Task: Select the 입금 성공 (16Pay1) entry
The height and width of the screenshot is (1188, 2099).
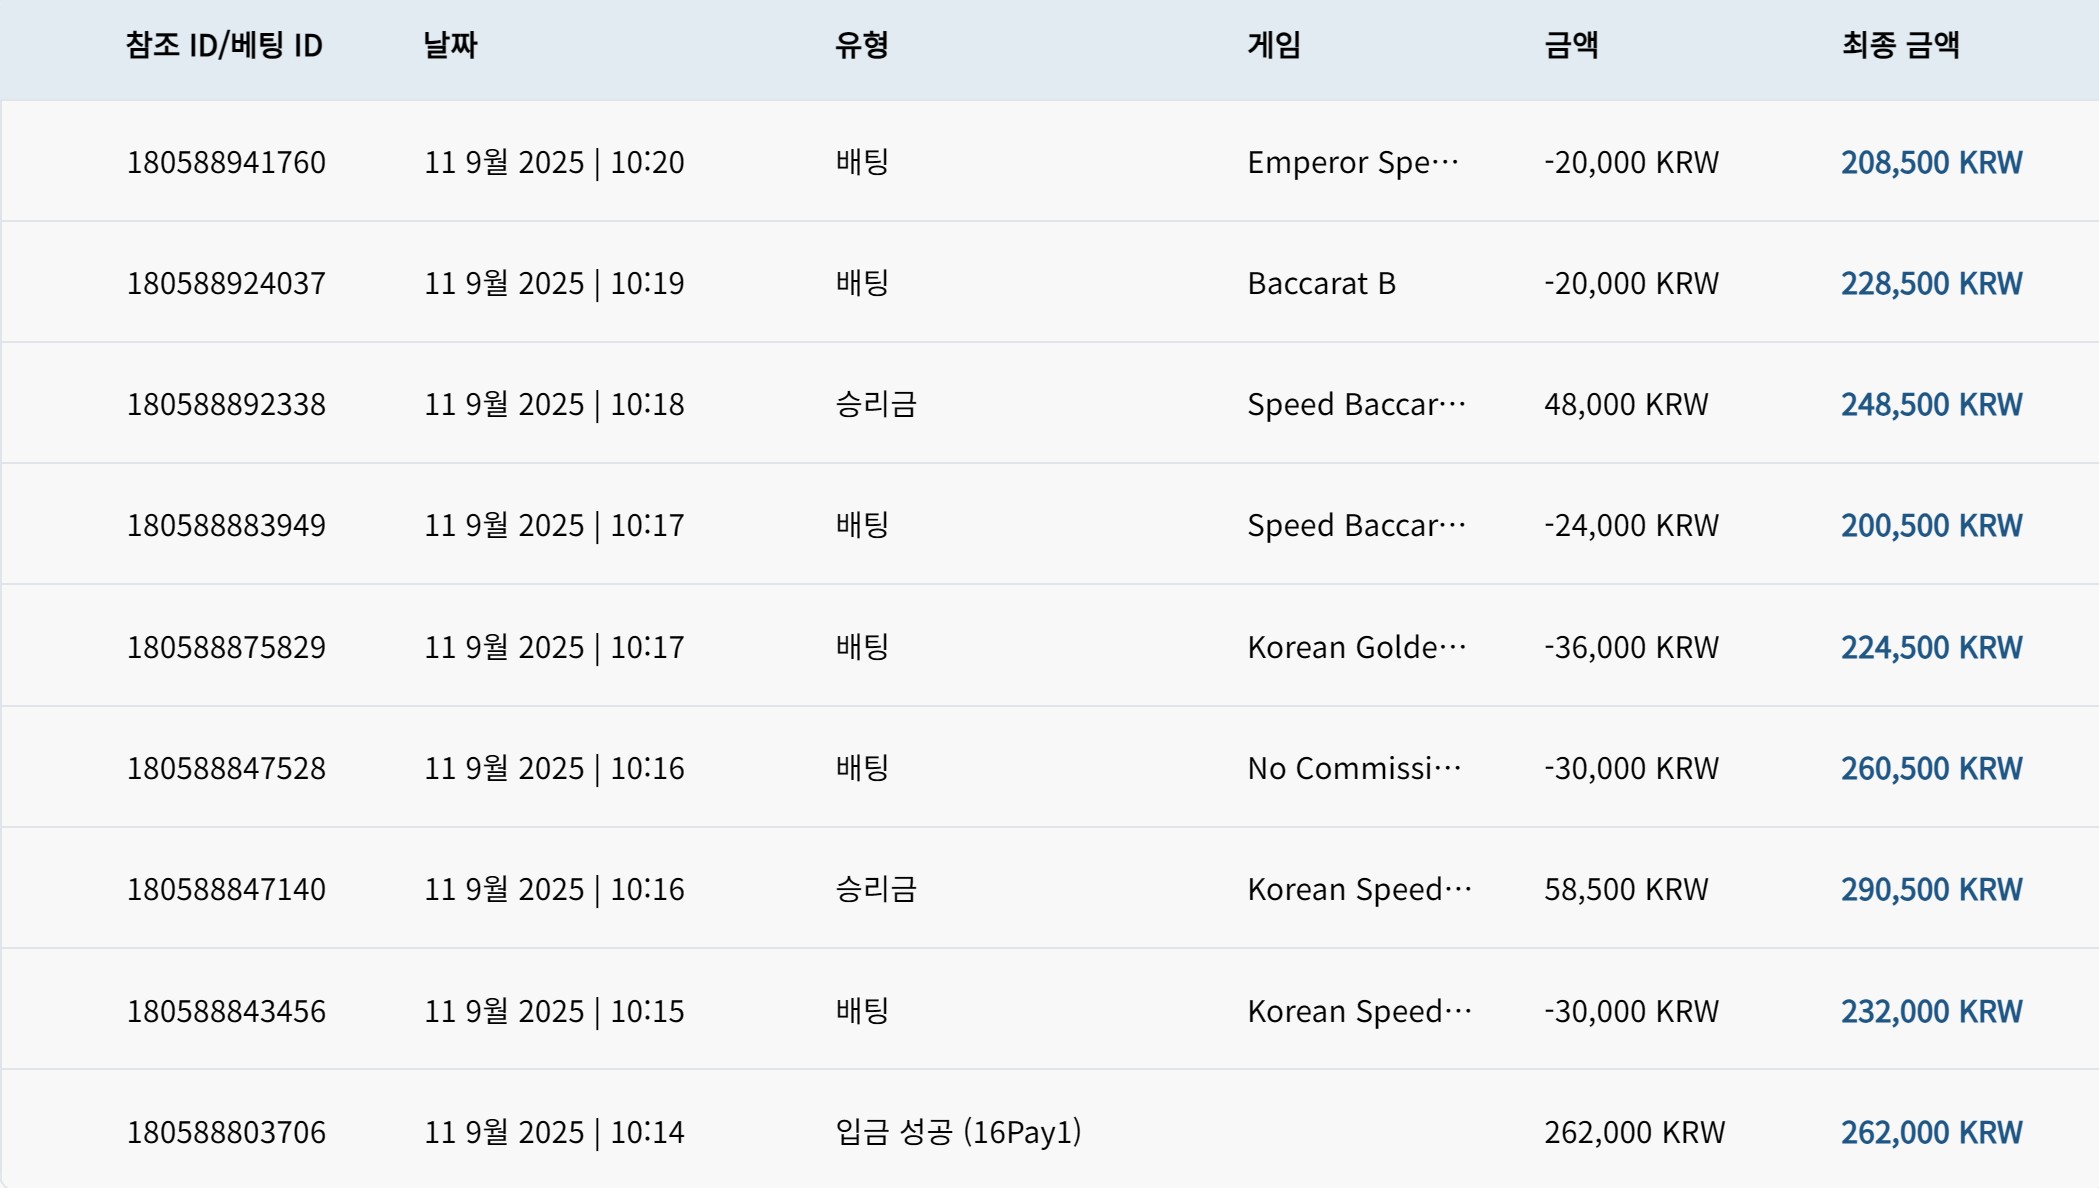Action: tap(958, 1132)
